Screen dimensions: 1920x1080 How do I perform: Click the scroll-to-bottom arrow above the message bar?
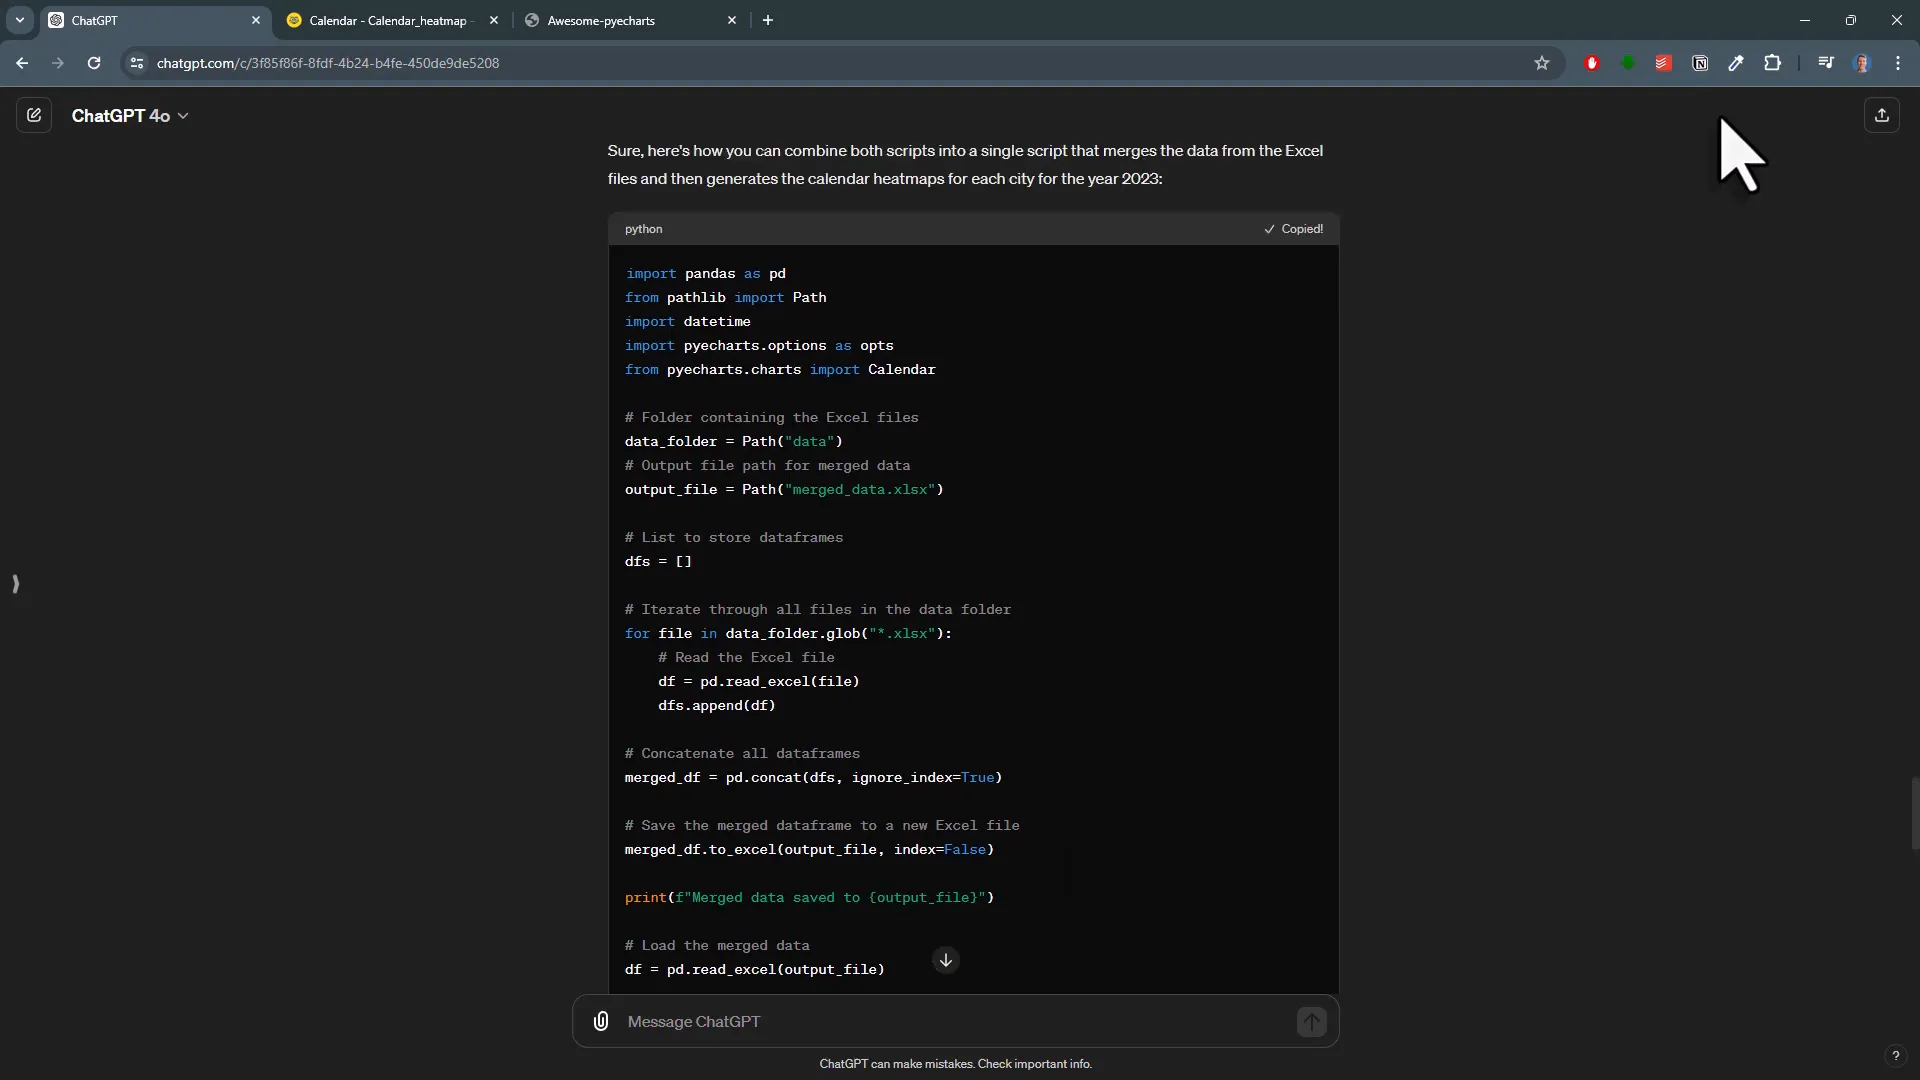click(x=945, y=960)
